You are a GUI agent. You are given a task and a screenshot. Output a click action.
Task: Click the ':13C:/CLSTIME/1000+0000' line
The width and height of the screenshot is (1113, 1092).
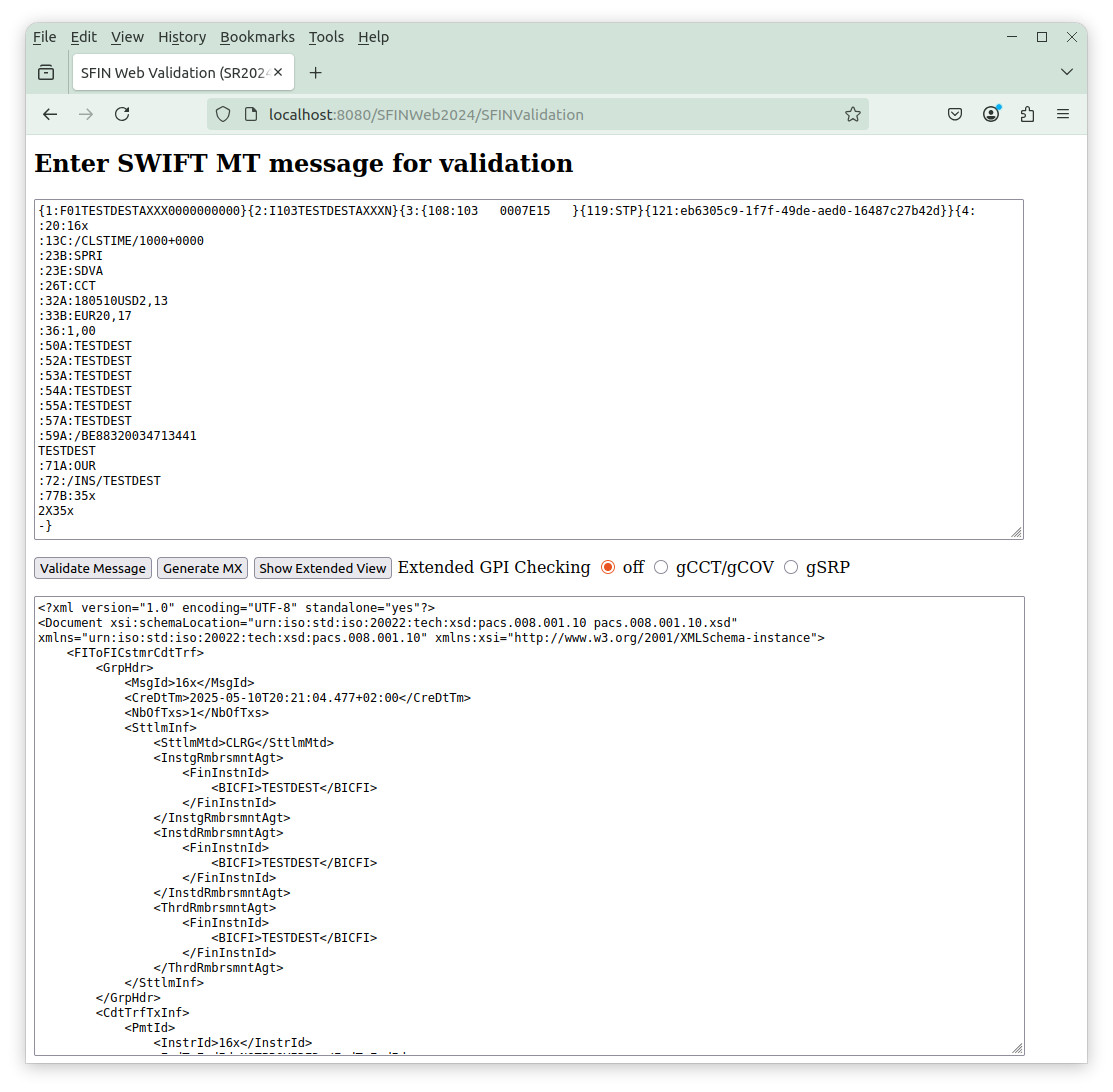point(121,241)
